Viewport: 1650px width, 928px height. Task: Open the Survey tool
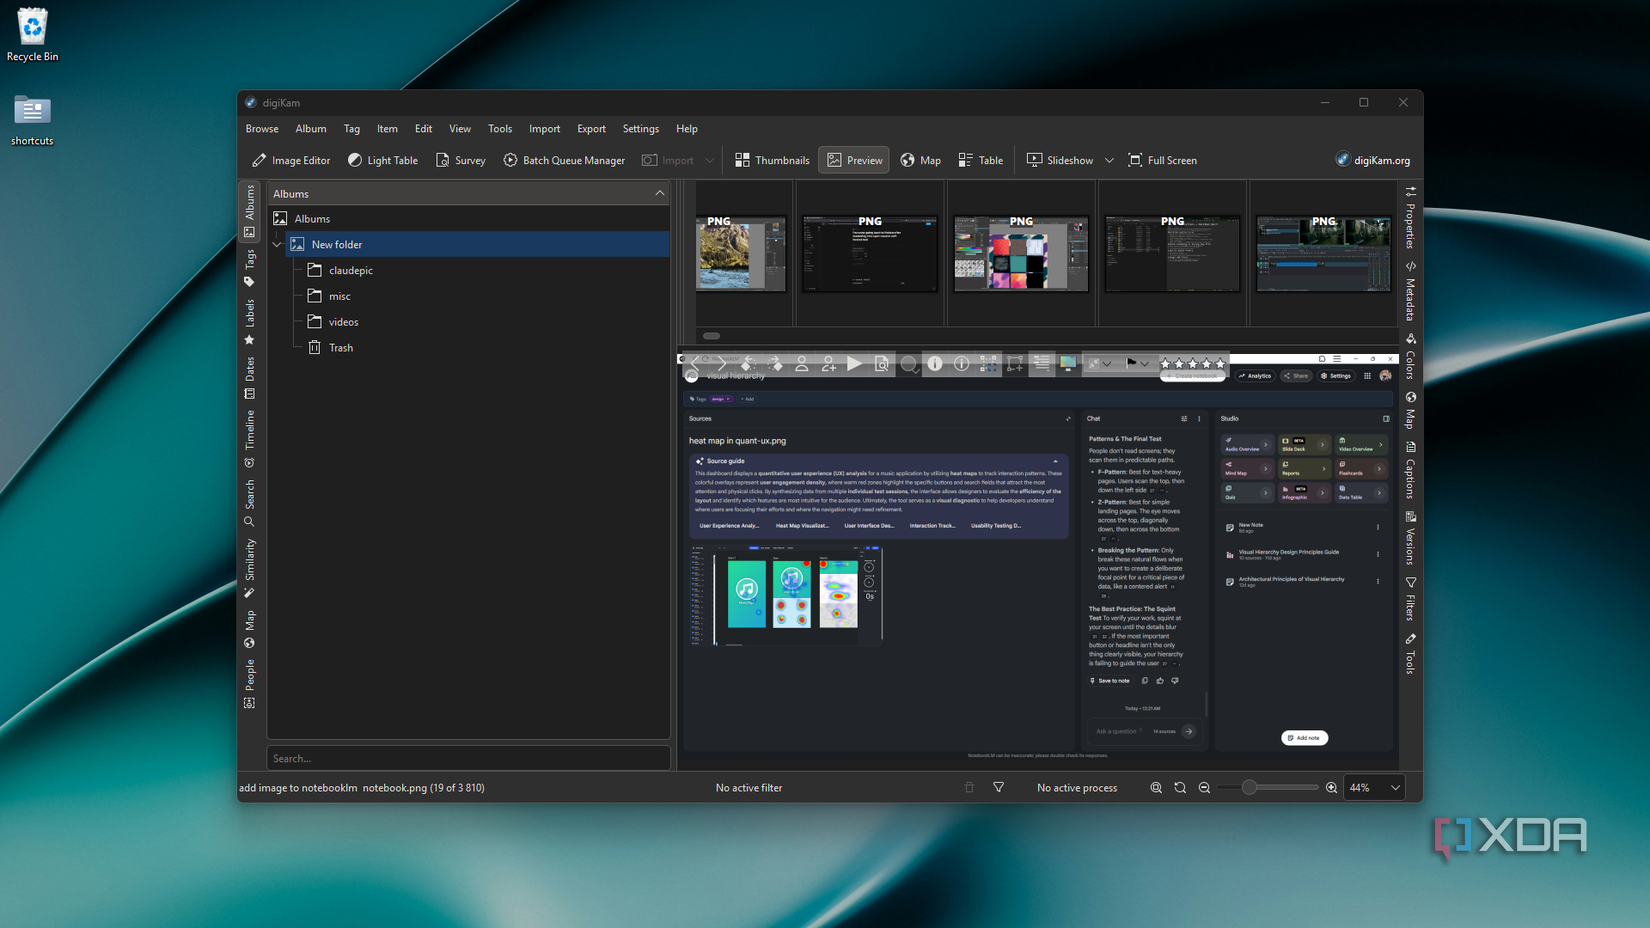coord(460,160)
